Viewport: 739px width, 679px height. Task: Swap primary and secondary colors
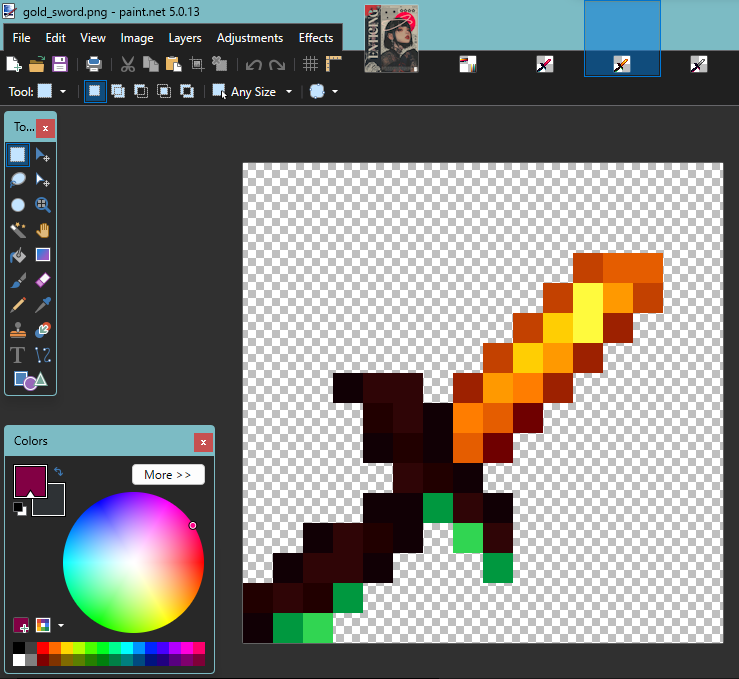(x=58, y=471)
